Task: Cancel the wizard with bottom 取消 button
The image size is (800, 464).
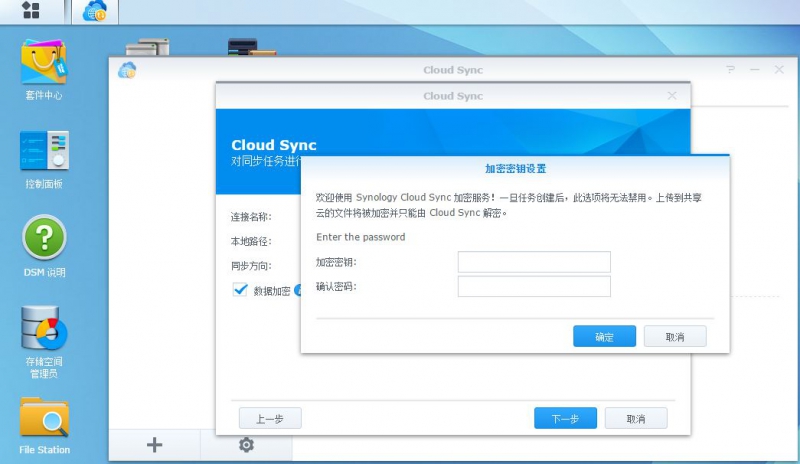Action: coord(635,418)
